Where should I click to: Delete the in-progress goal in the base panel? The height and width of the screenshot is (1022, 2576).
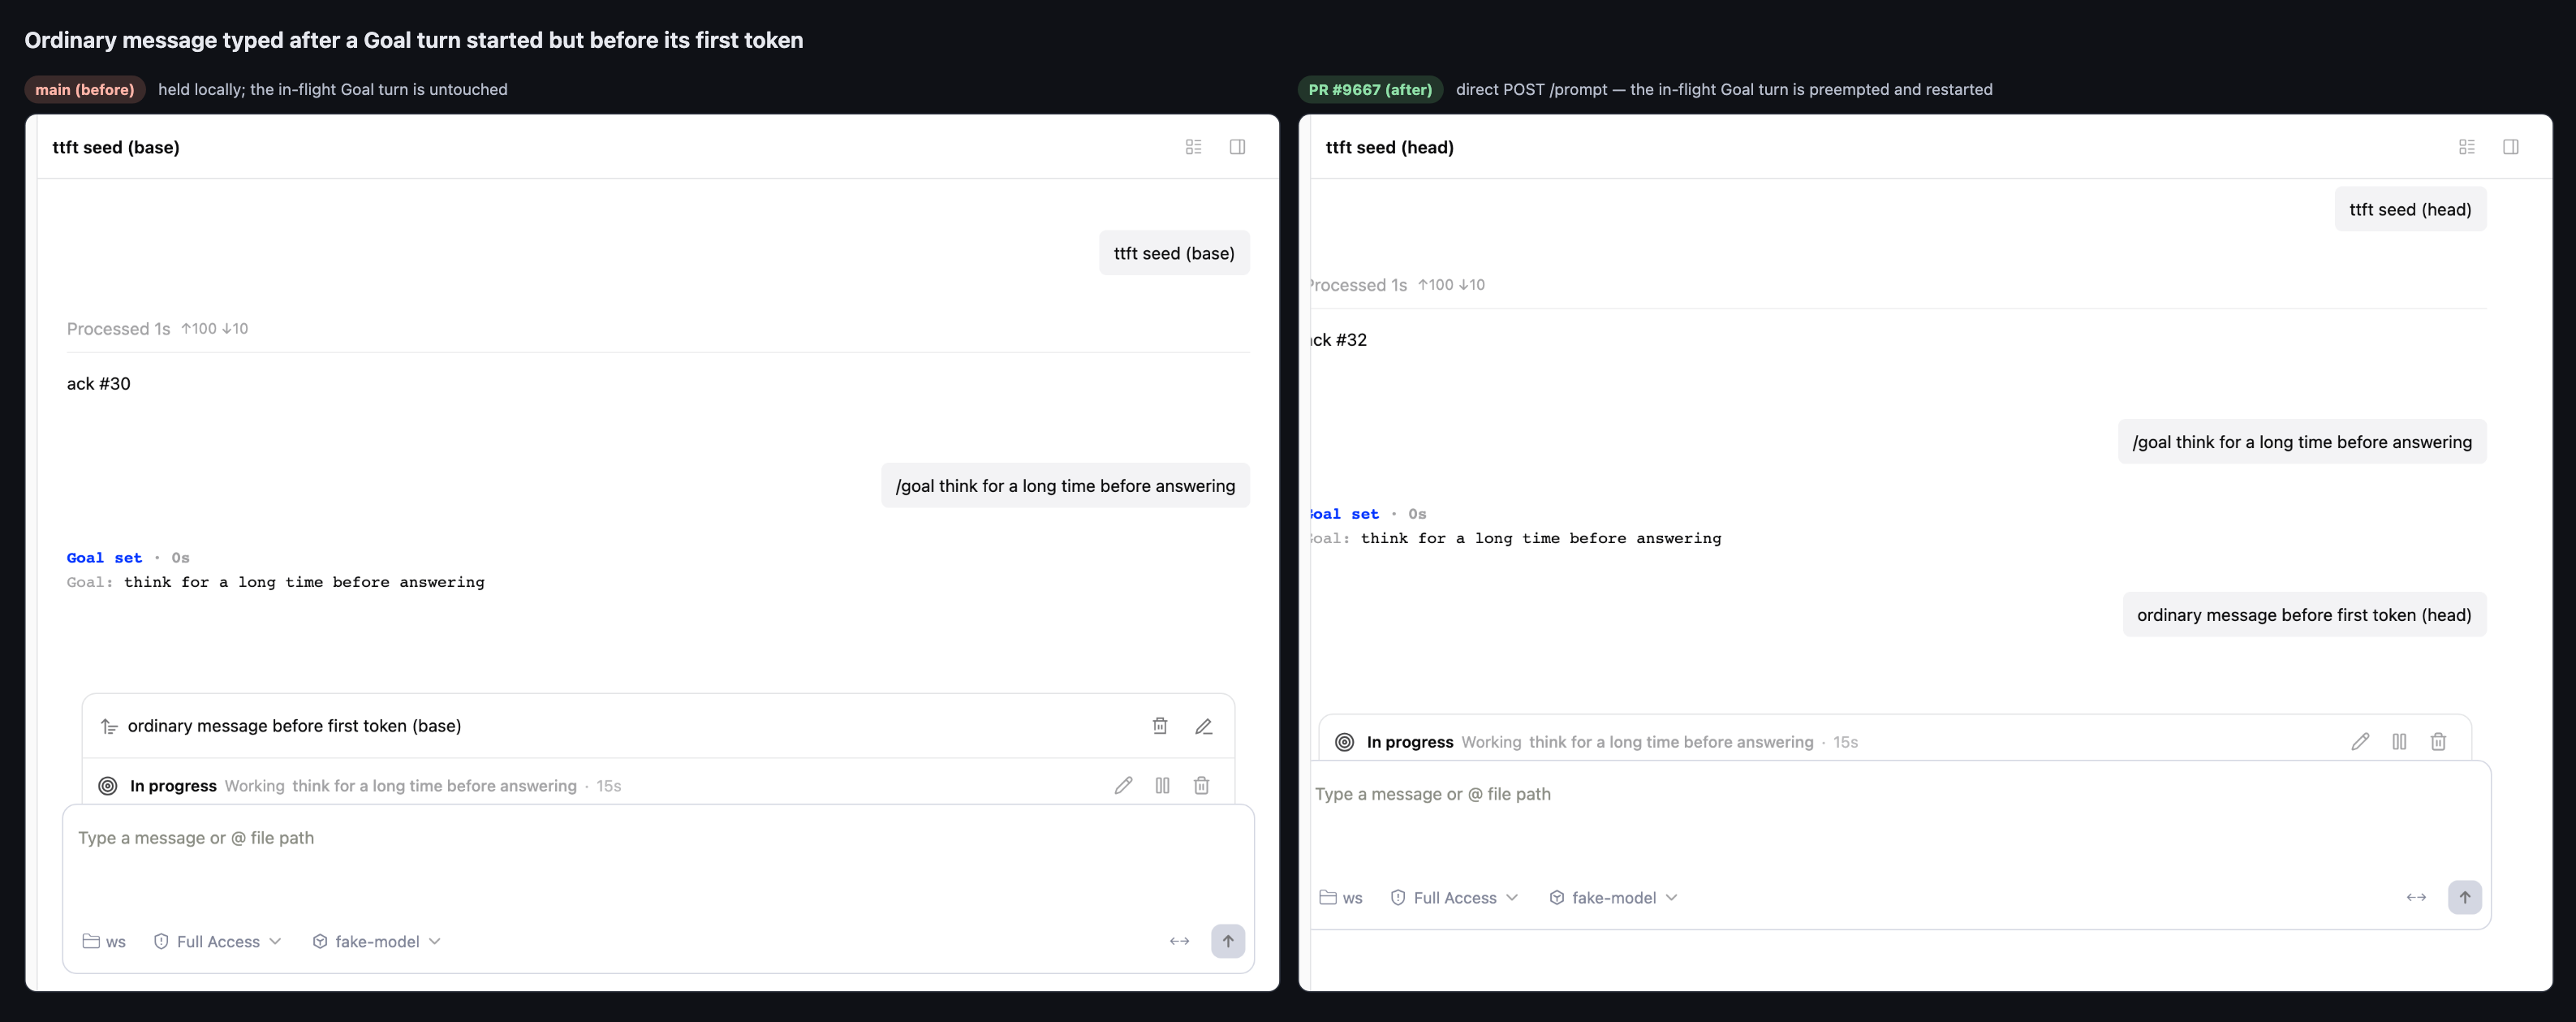(1202, 786)
